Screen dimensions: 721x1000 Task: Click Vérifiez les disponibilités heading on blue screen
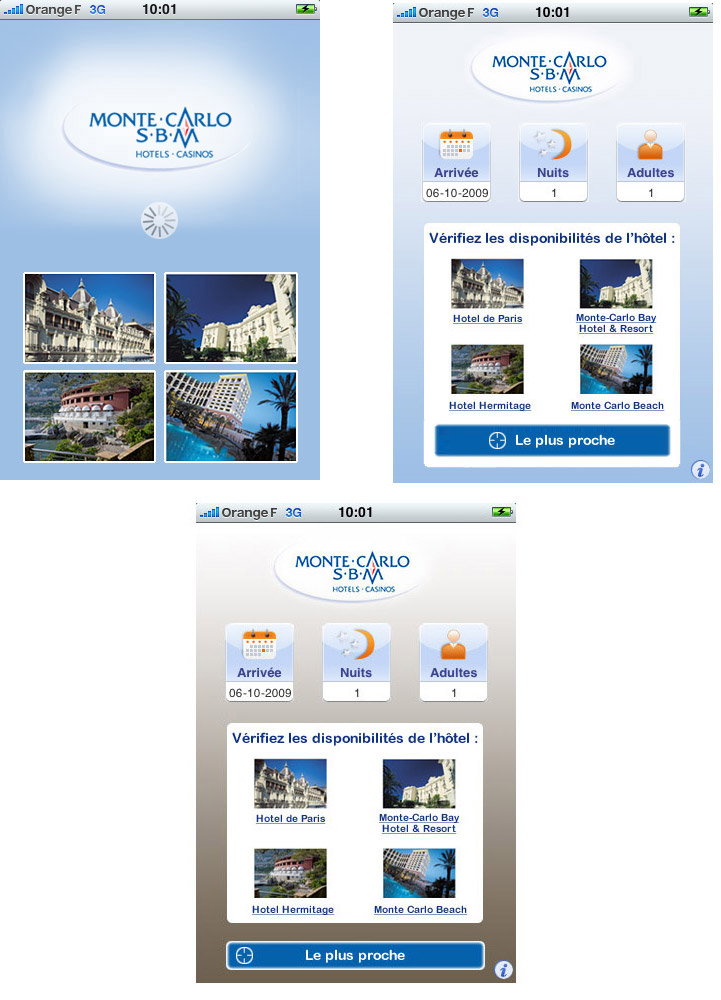coord(552,239)
